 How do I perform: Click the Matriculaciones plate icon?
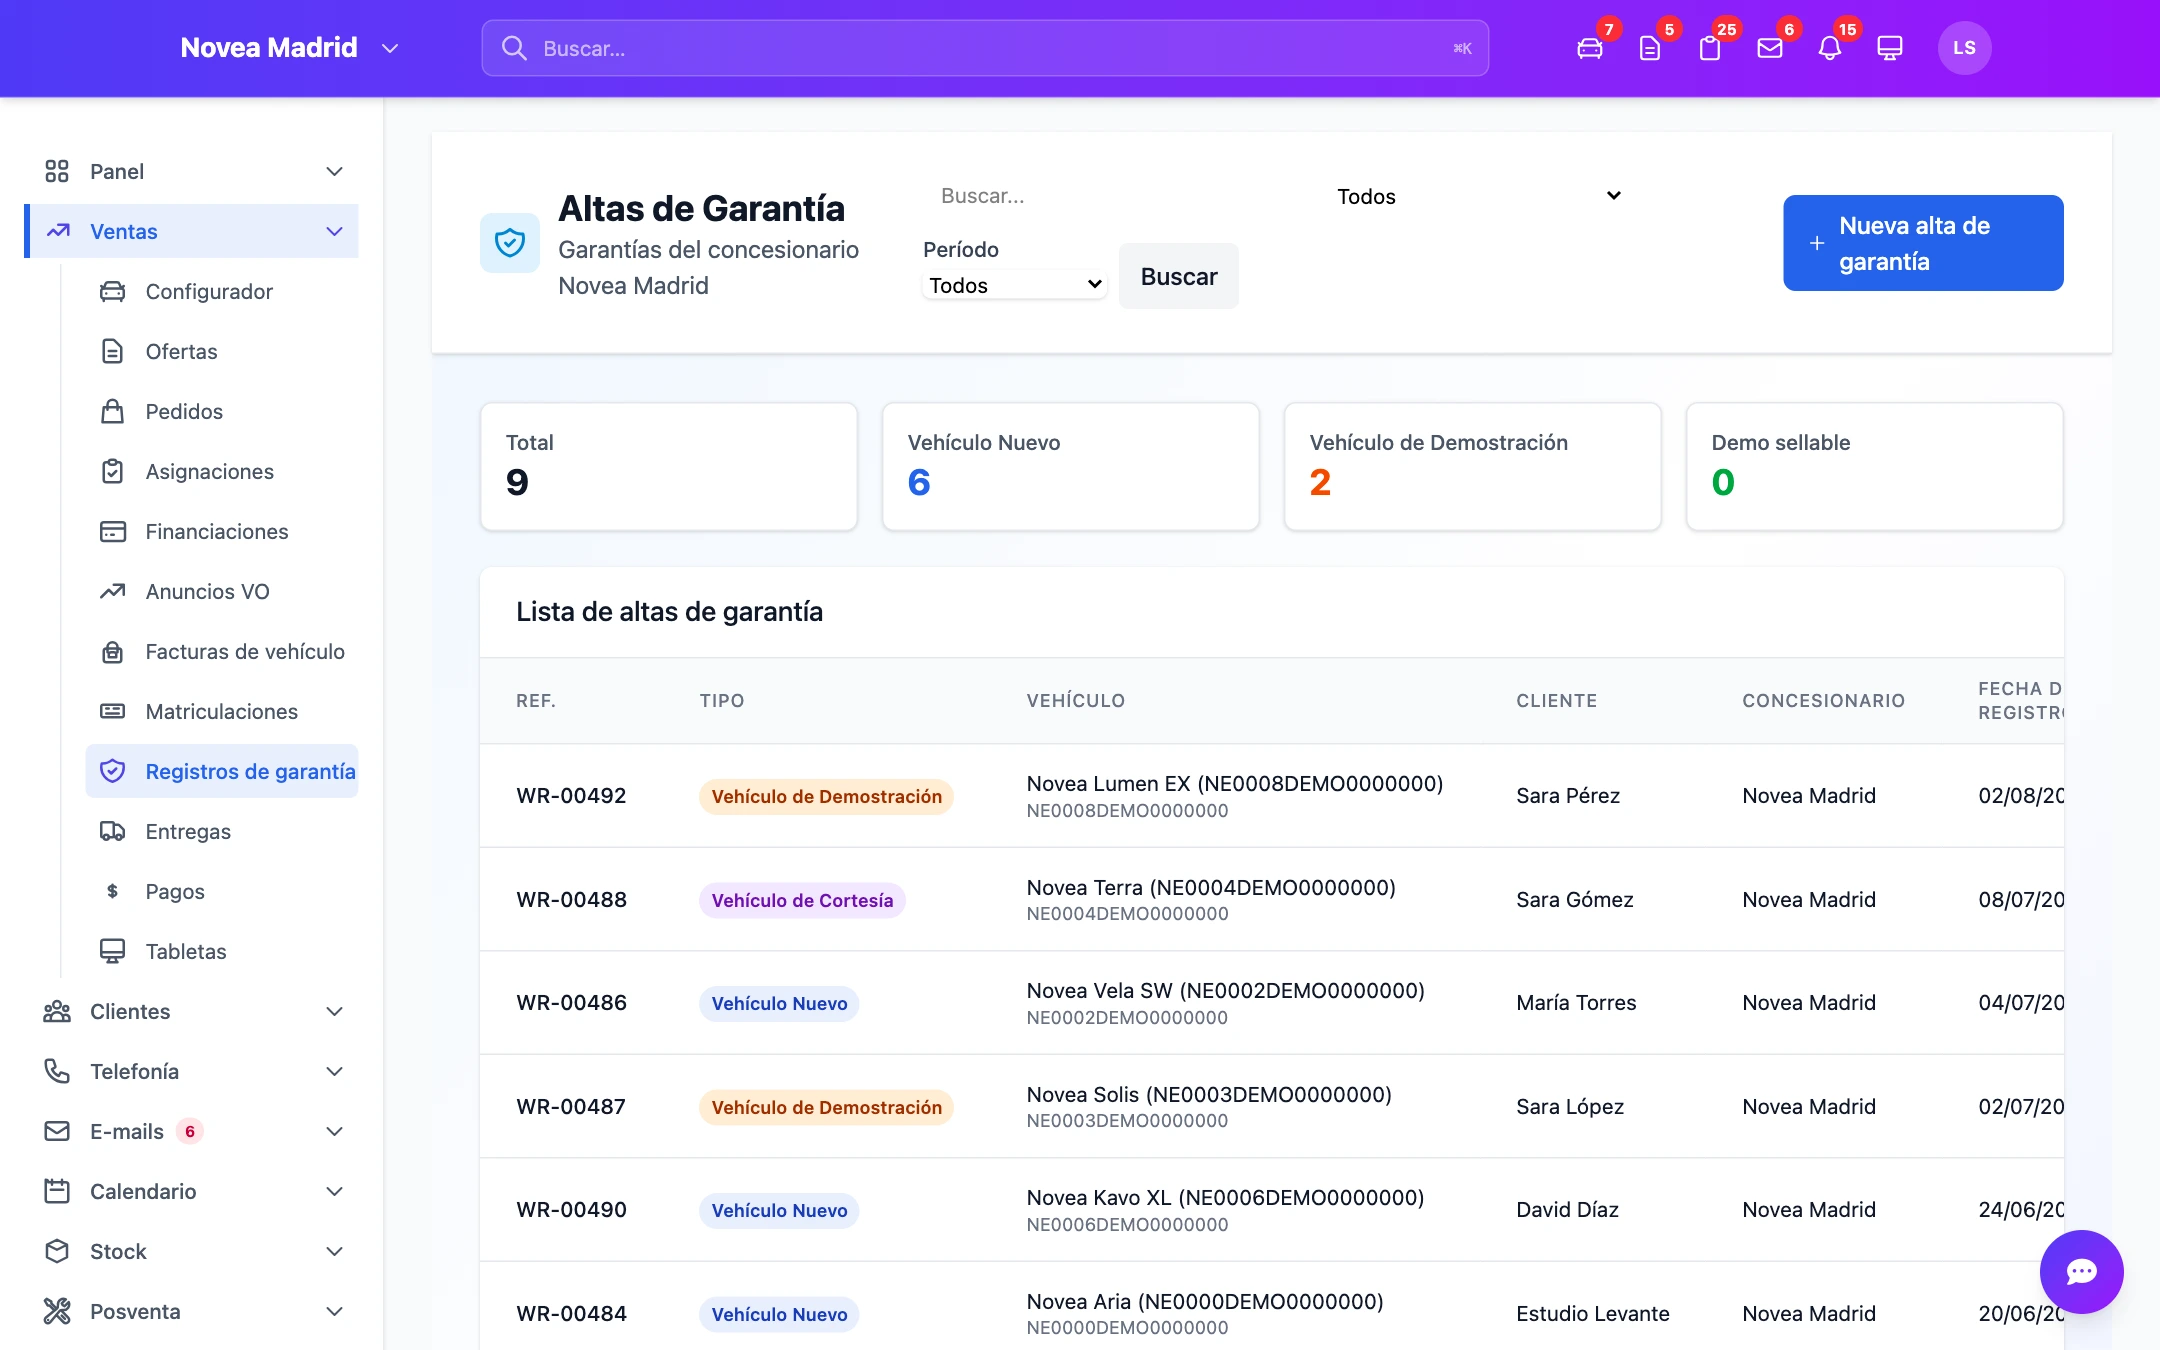pos(112,711)
